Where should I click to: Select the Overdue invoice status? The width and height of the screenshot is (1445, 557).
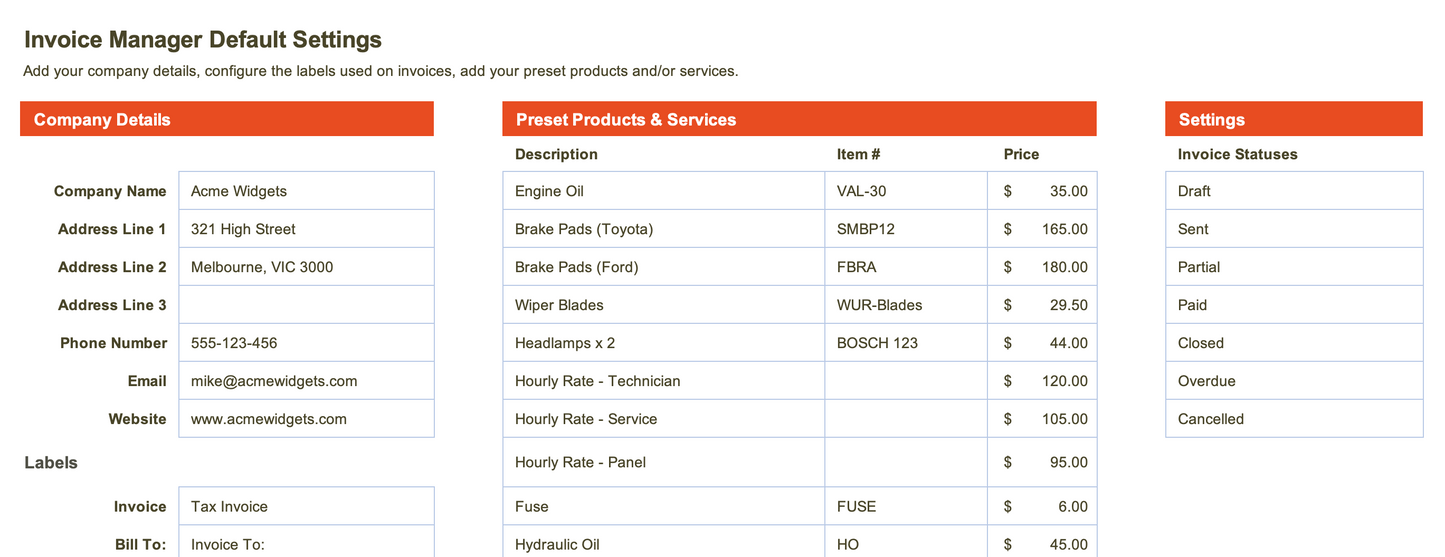pyautogui.click(x=1293, y=381)
